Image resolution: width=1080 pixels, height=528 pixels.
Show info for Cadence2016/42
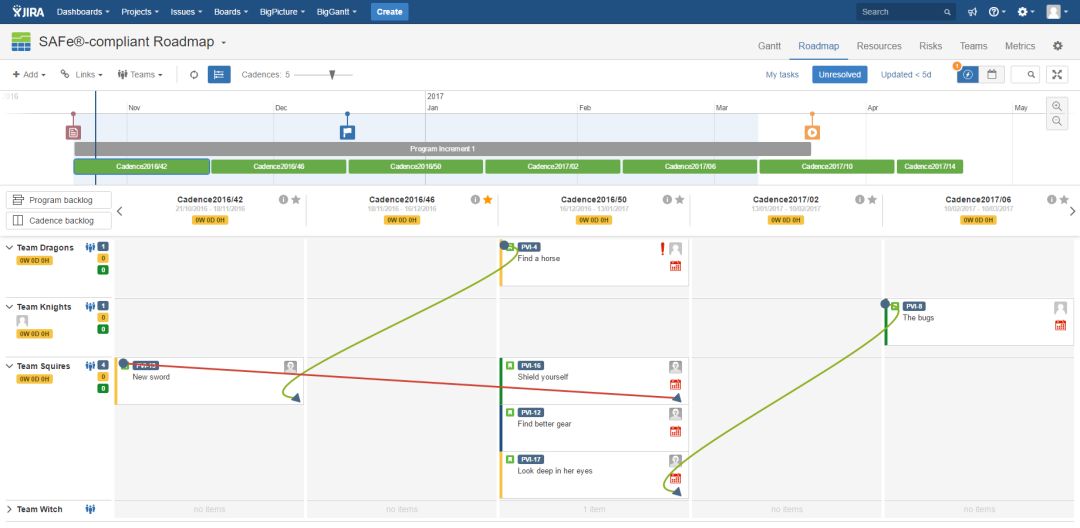pos(283,200)
